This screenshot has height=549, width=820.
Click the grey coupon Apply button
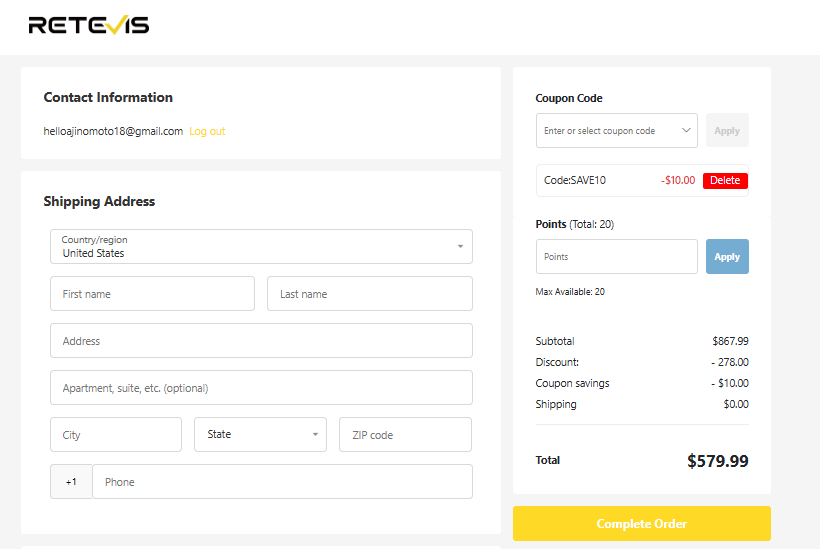coord(727,131)
